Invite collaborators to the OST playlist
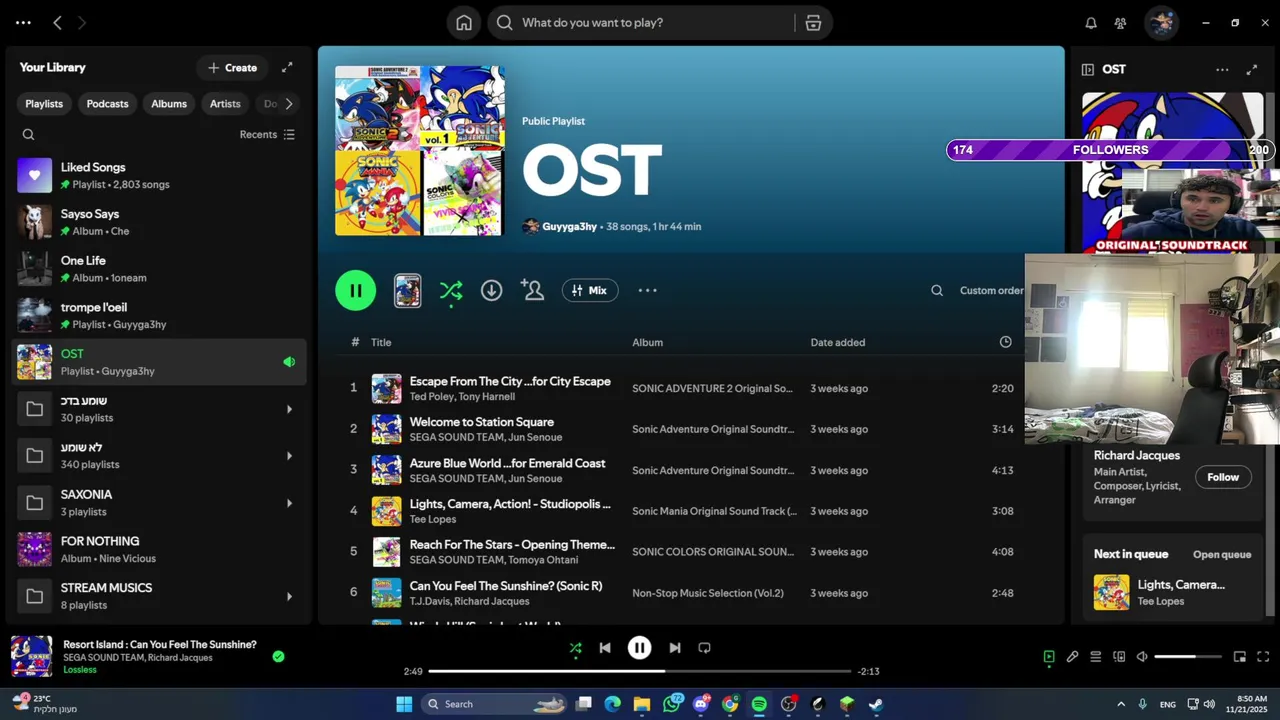1280x720 pixels. pyautogui.click(x=532, y=291)
